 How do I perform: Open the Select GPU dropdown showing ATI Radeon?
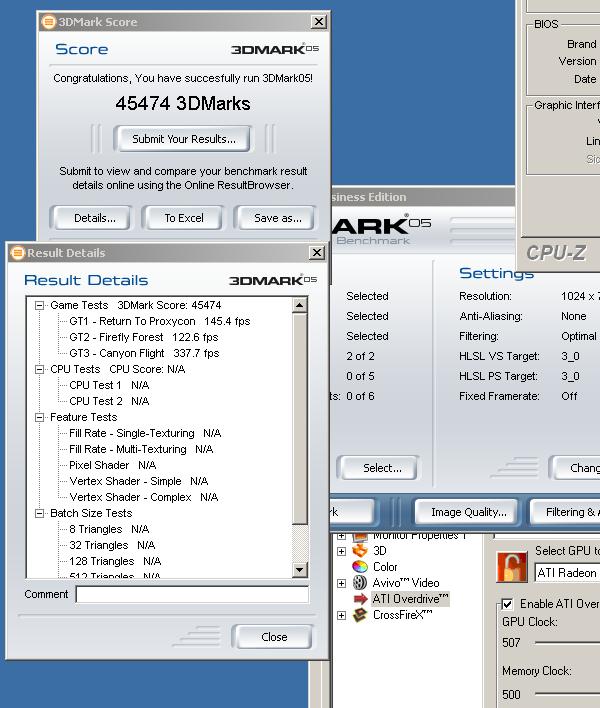[567, 573]
